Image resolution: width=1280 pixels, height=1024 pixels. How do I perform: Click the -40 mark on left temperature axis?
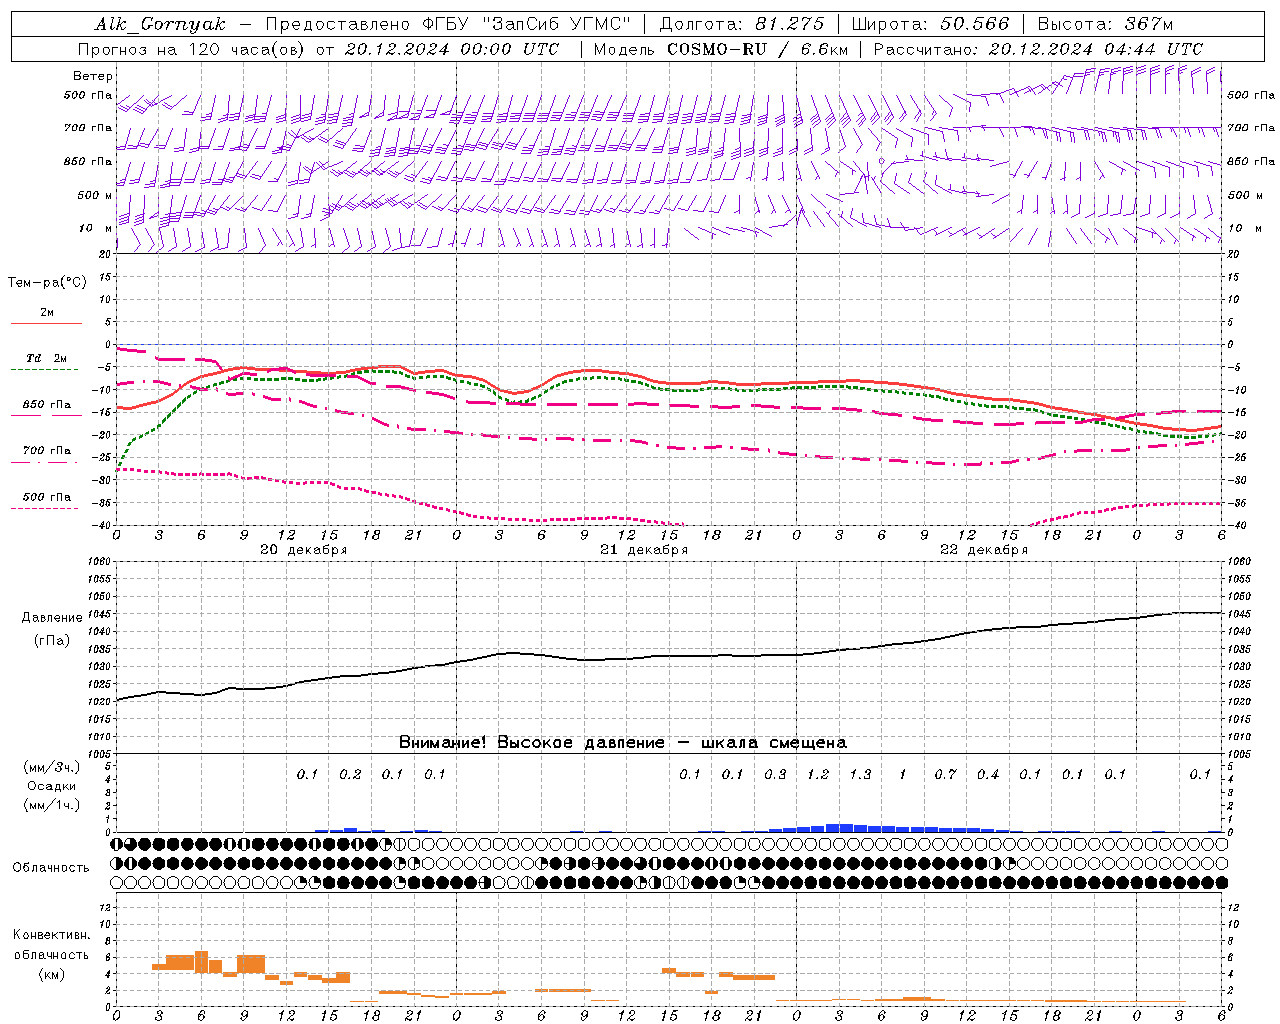pos(103,526)
